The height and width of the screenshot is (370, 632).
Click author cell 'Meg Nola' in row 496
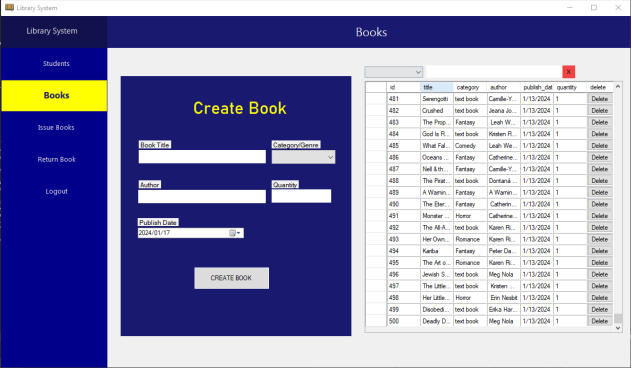click(503, 274)
